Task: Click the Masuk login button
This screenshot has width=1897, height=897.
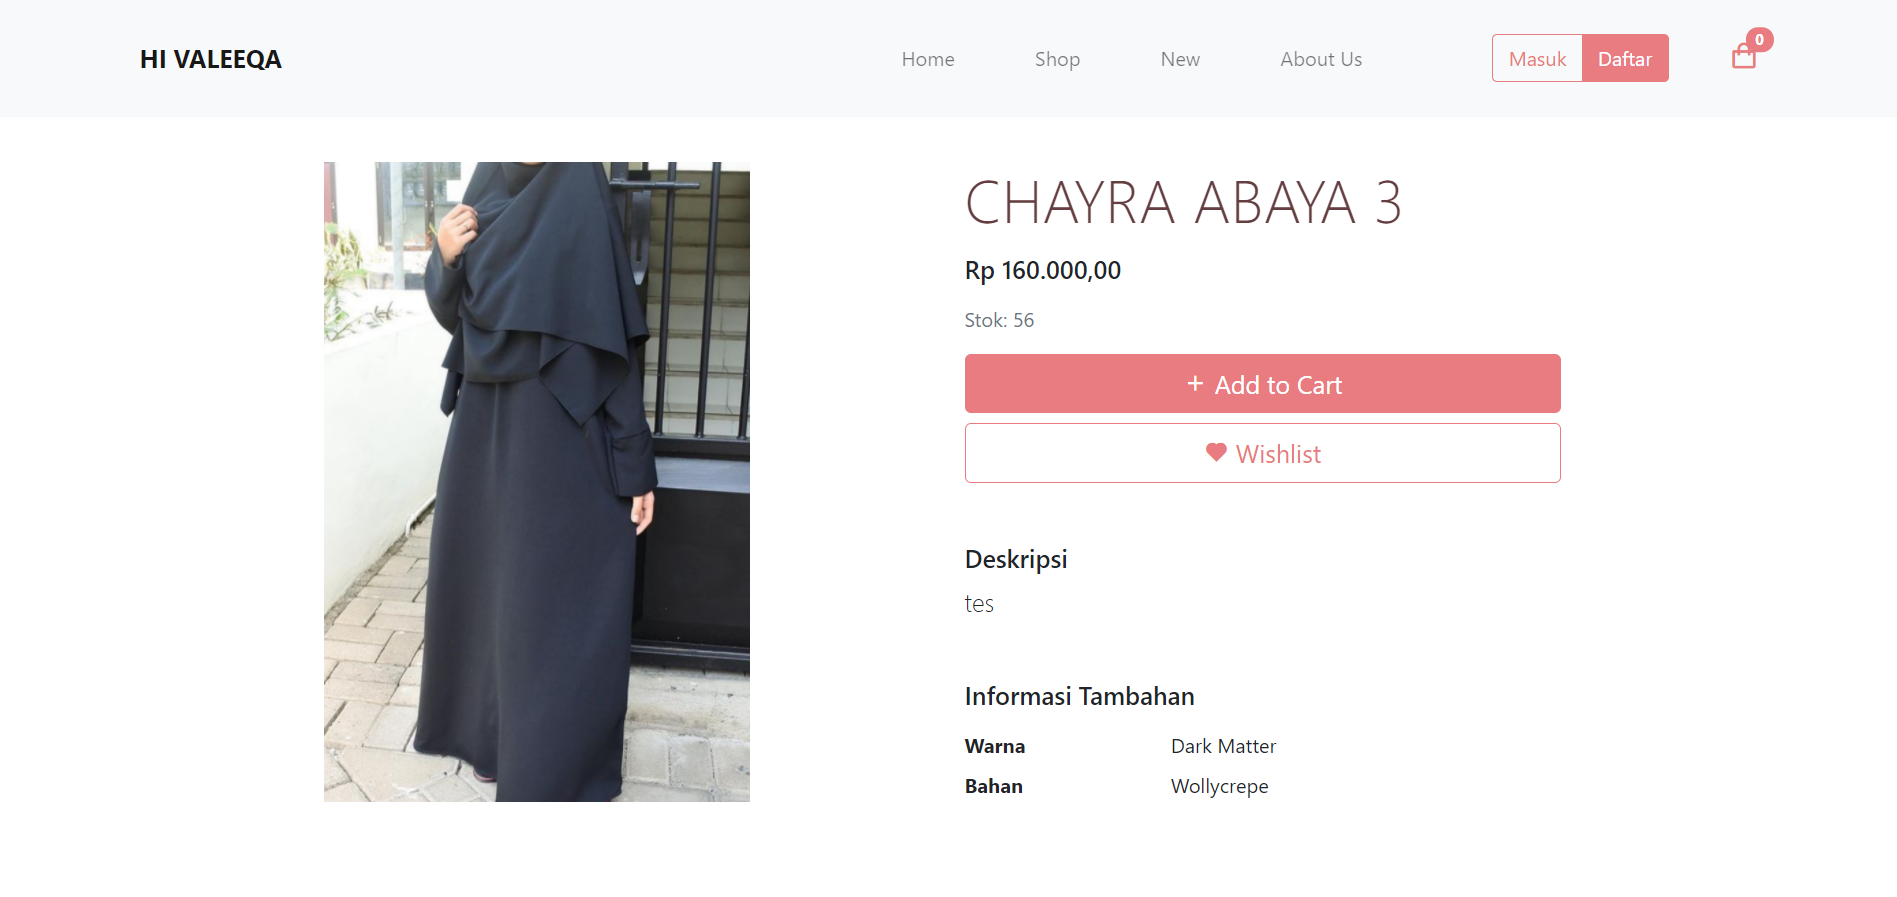Action: [1537, 58]
